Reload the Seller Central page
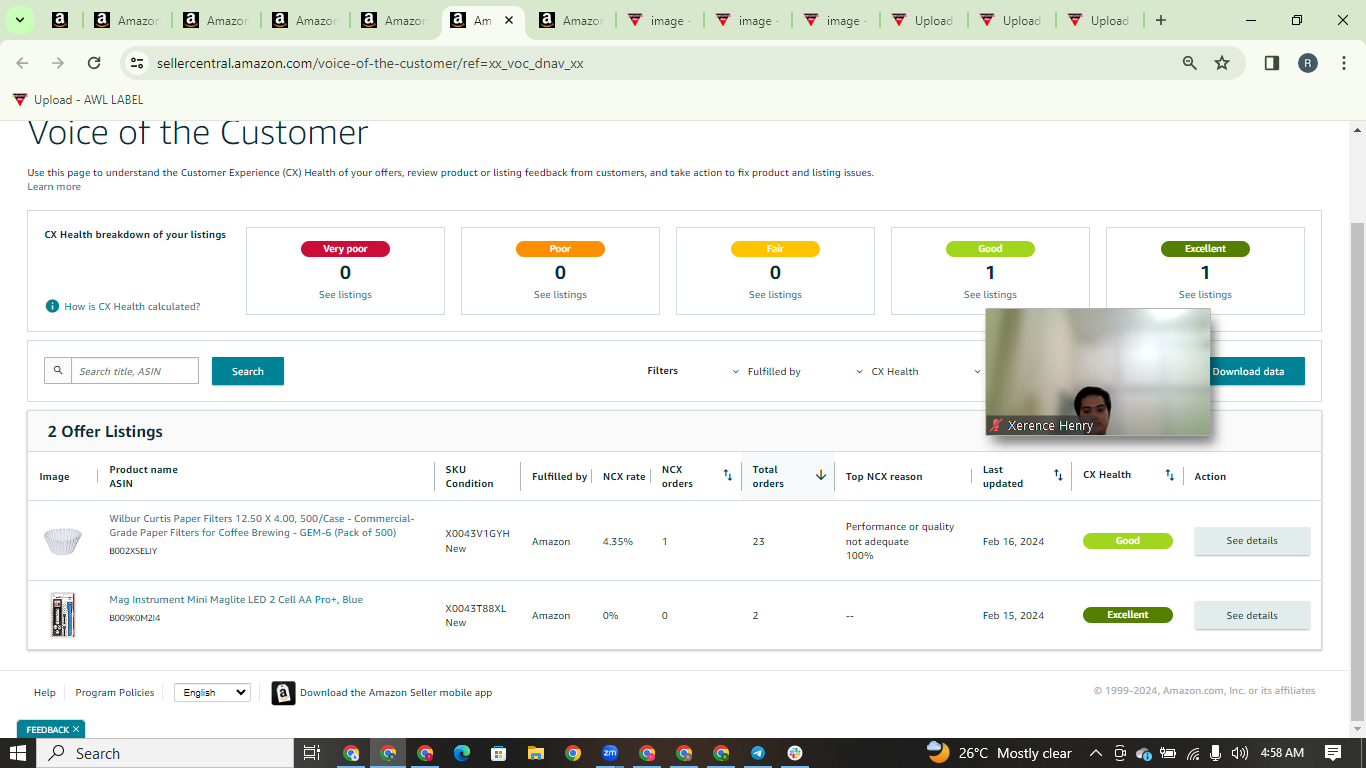 click(94, 63)
